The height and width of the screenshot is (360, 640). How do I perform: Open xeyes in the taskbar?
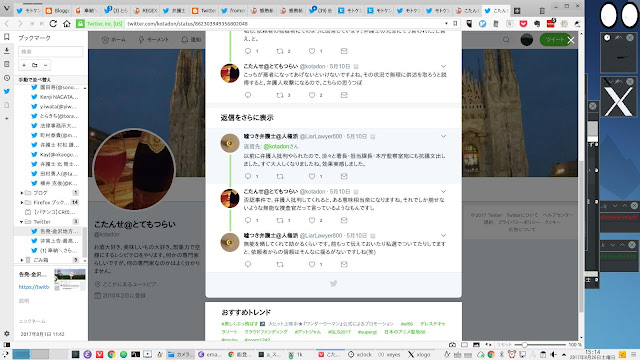coord(389,354)
